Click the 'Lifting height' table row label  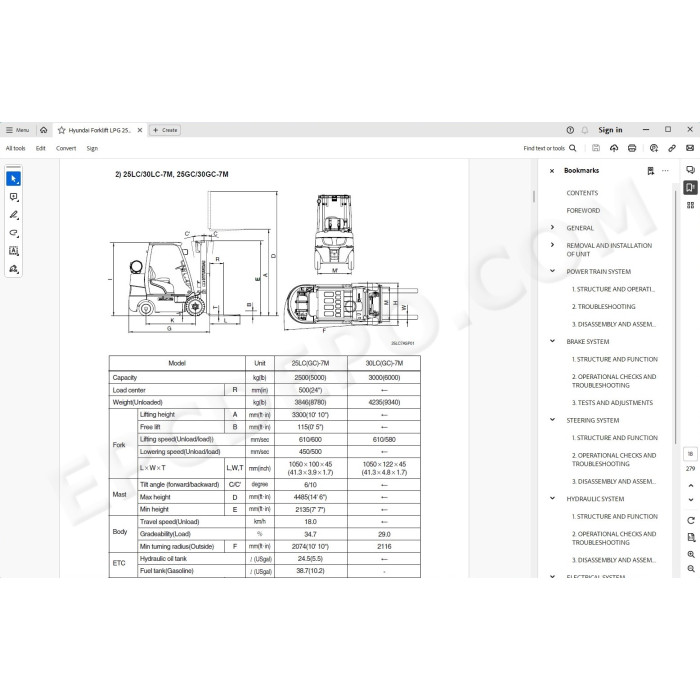tap(157, 414)
